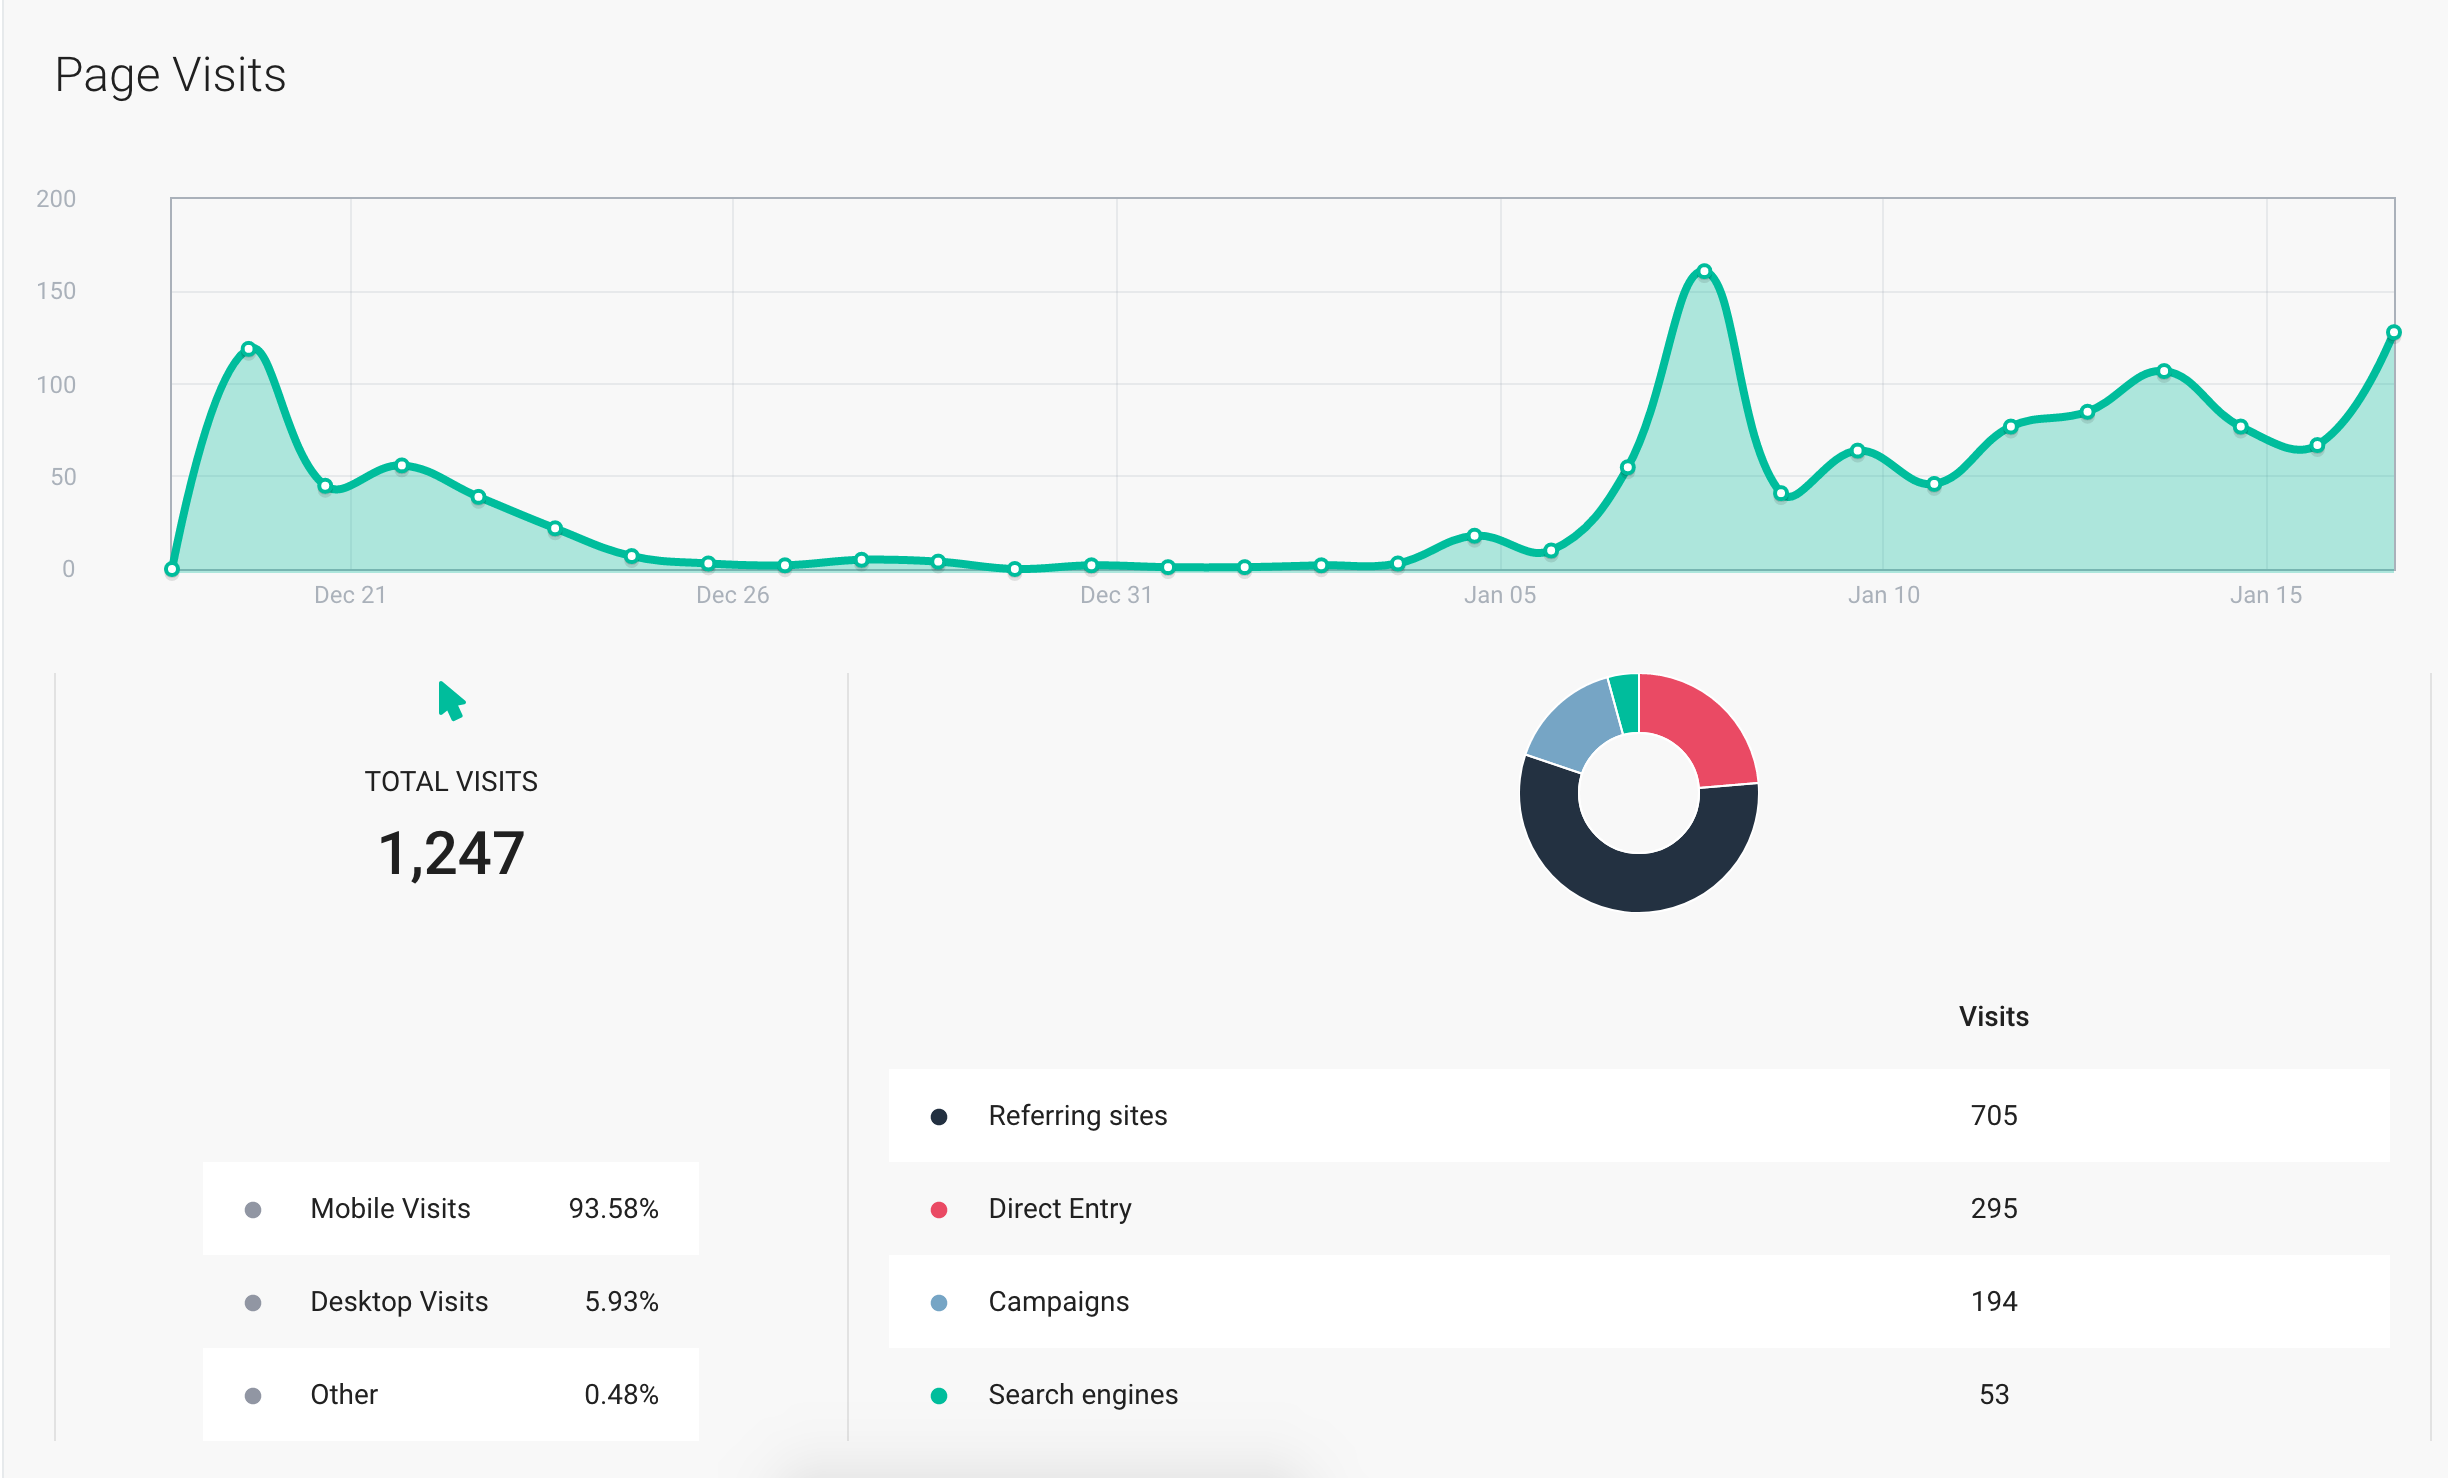Select the green Search engines donut segment
This screenshot has height=1478, width=2448.
(1626, 703)
